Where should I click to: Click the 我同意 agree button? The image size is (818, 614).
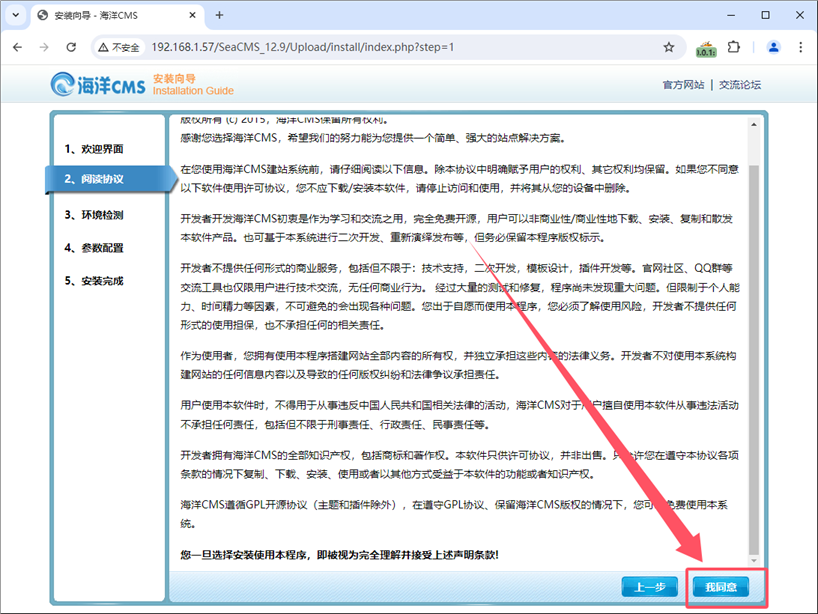720,586
